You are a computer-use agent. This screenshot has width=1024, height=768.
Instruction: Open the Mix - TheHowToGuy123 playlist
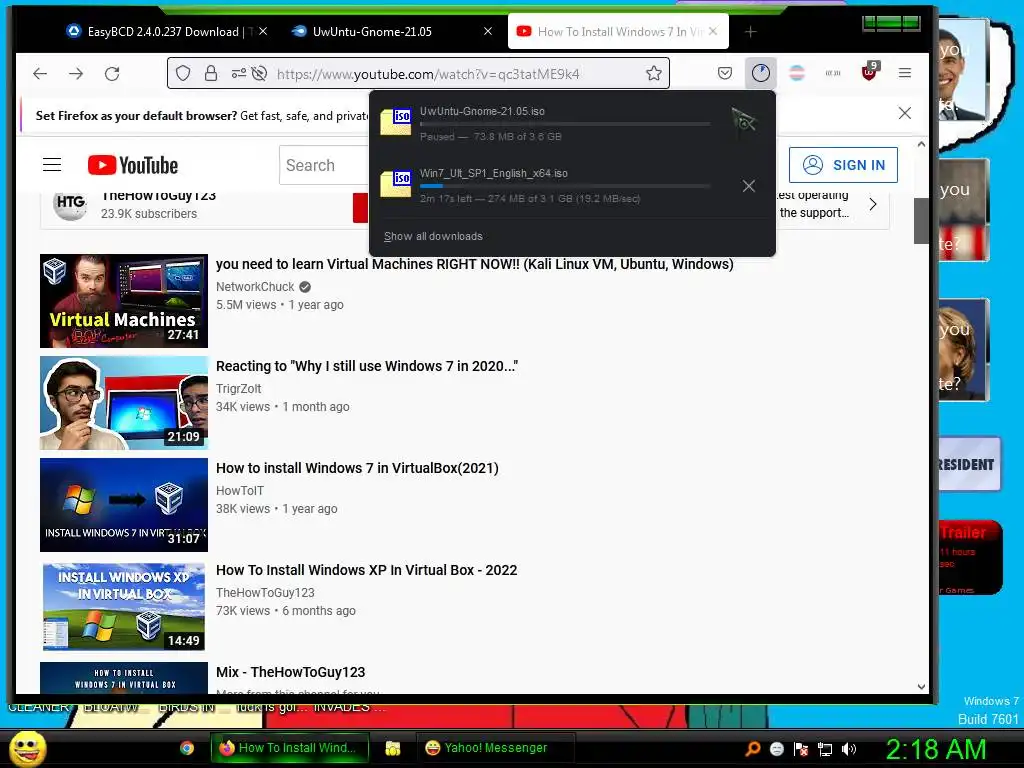click(x=291, y=672)
